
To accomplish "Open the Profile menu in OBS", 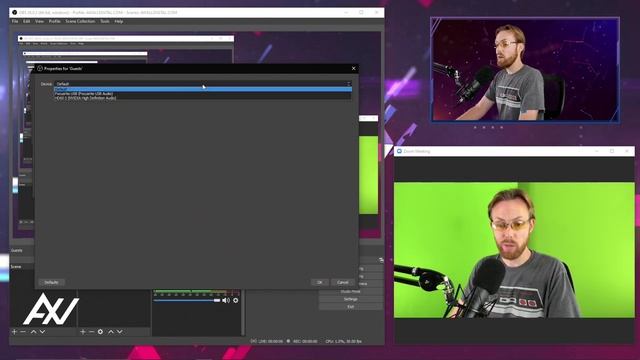I will click(x=55, y=21).
